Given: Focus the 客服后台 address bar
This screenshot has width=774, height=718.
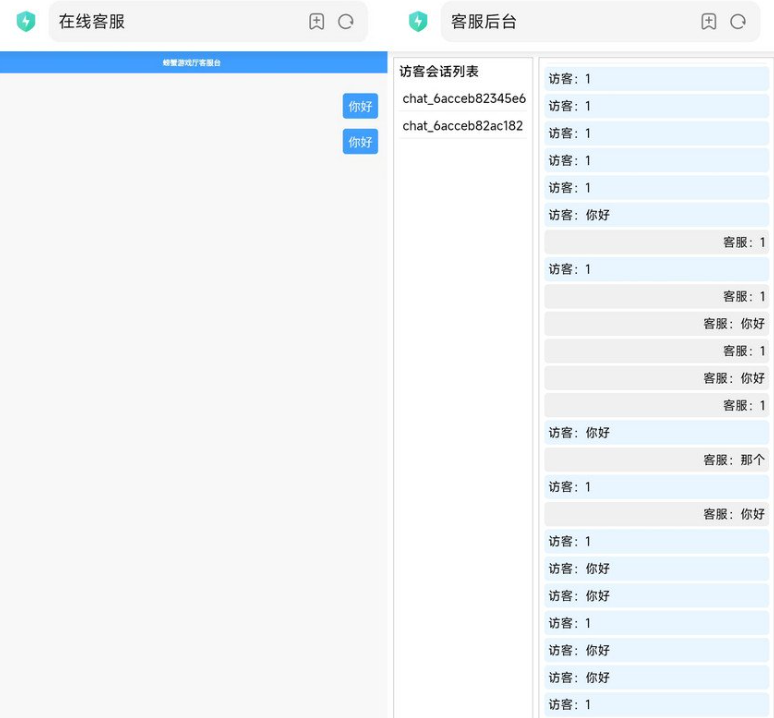Looking at the screenshot, I should pyautogui.click(x=600, y=22).
